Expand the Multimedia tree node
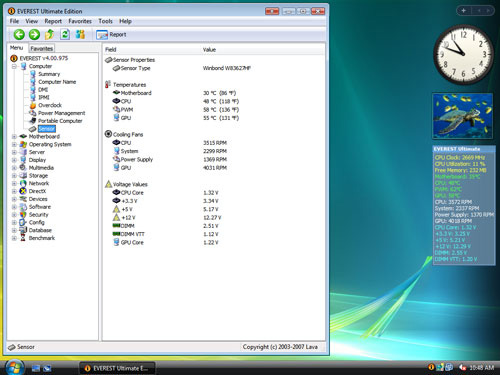Viewport: 500px width, 375px height. pyautogui.click(x=14, y=168)
